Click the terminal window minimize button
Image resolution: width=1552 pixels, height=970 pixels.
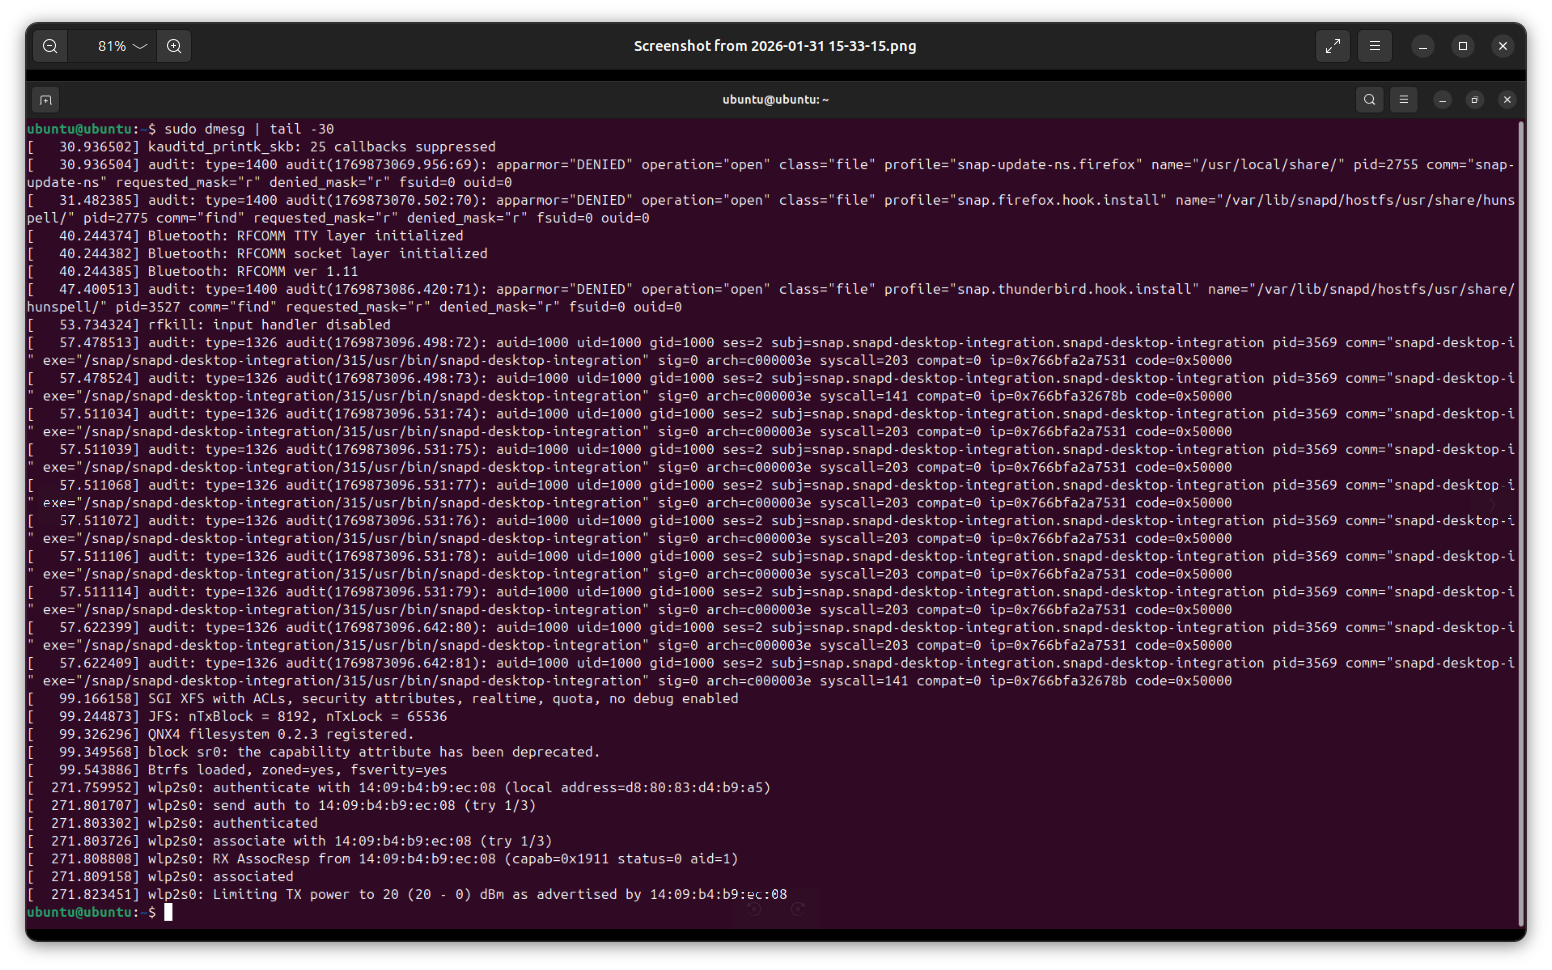(1442, 100)
